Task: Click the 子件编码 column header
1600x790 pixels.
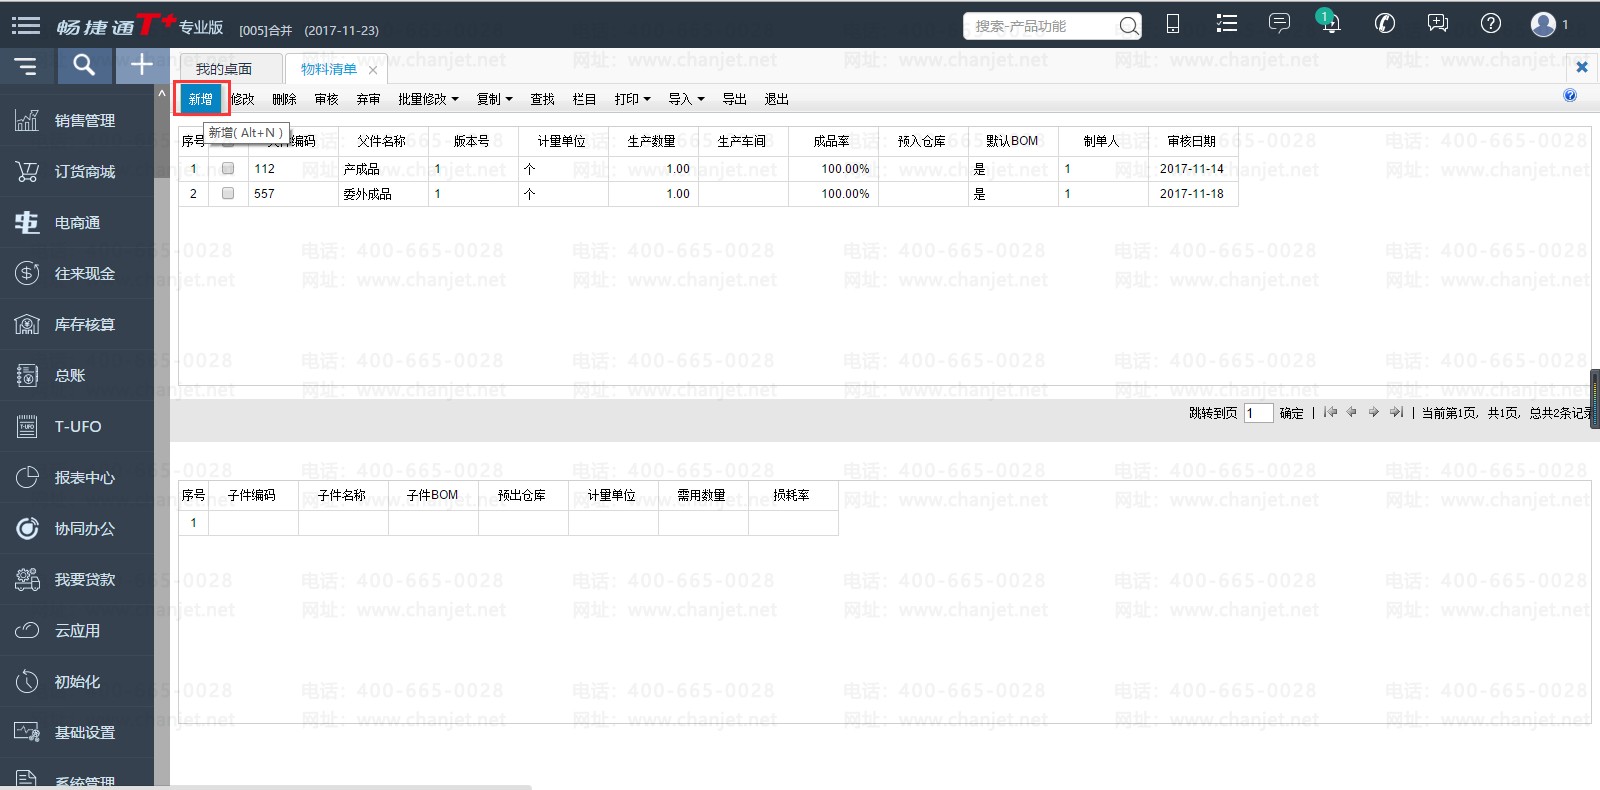Action: 253,495
